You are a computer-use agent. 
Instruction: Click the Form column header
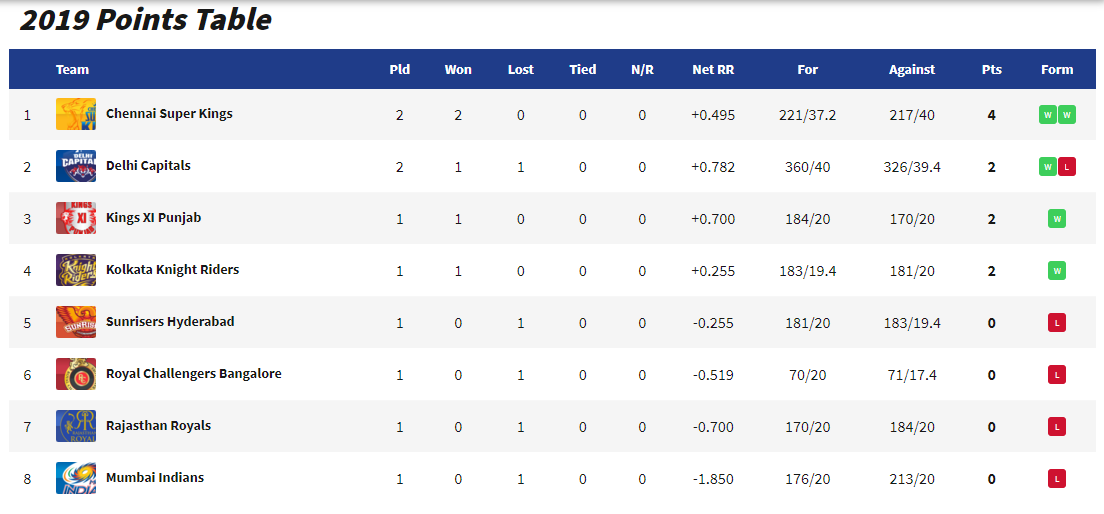pos(1057,70)
